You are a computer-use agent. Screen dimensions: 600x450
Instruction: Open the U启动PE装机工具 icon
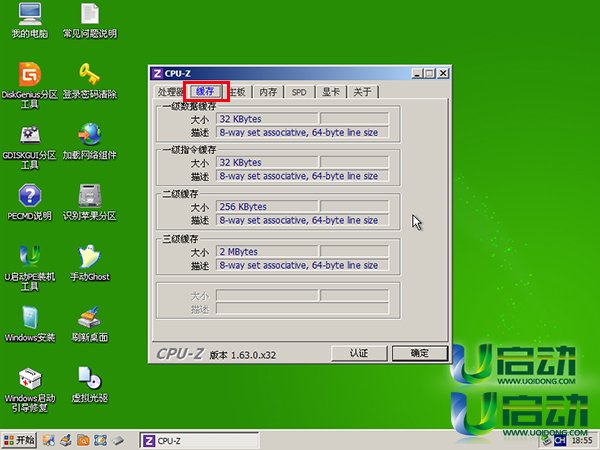coord(30,268)
